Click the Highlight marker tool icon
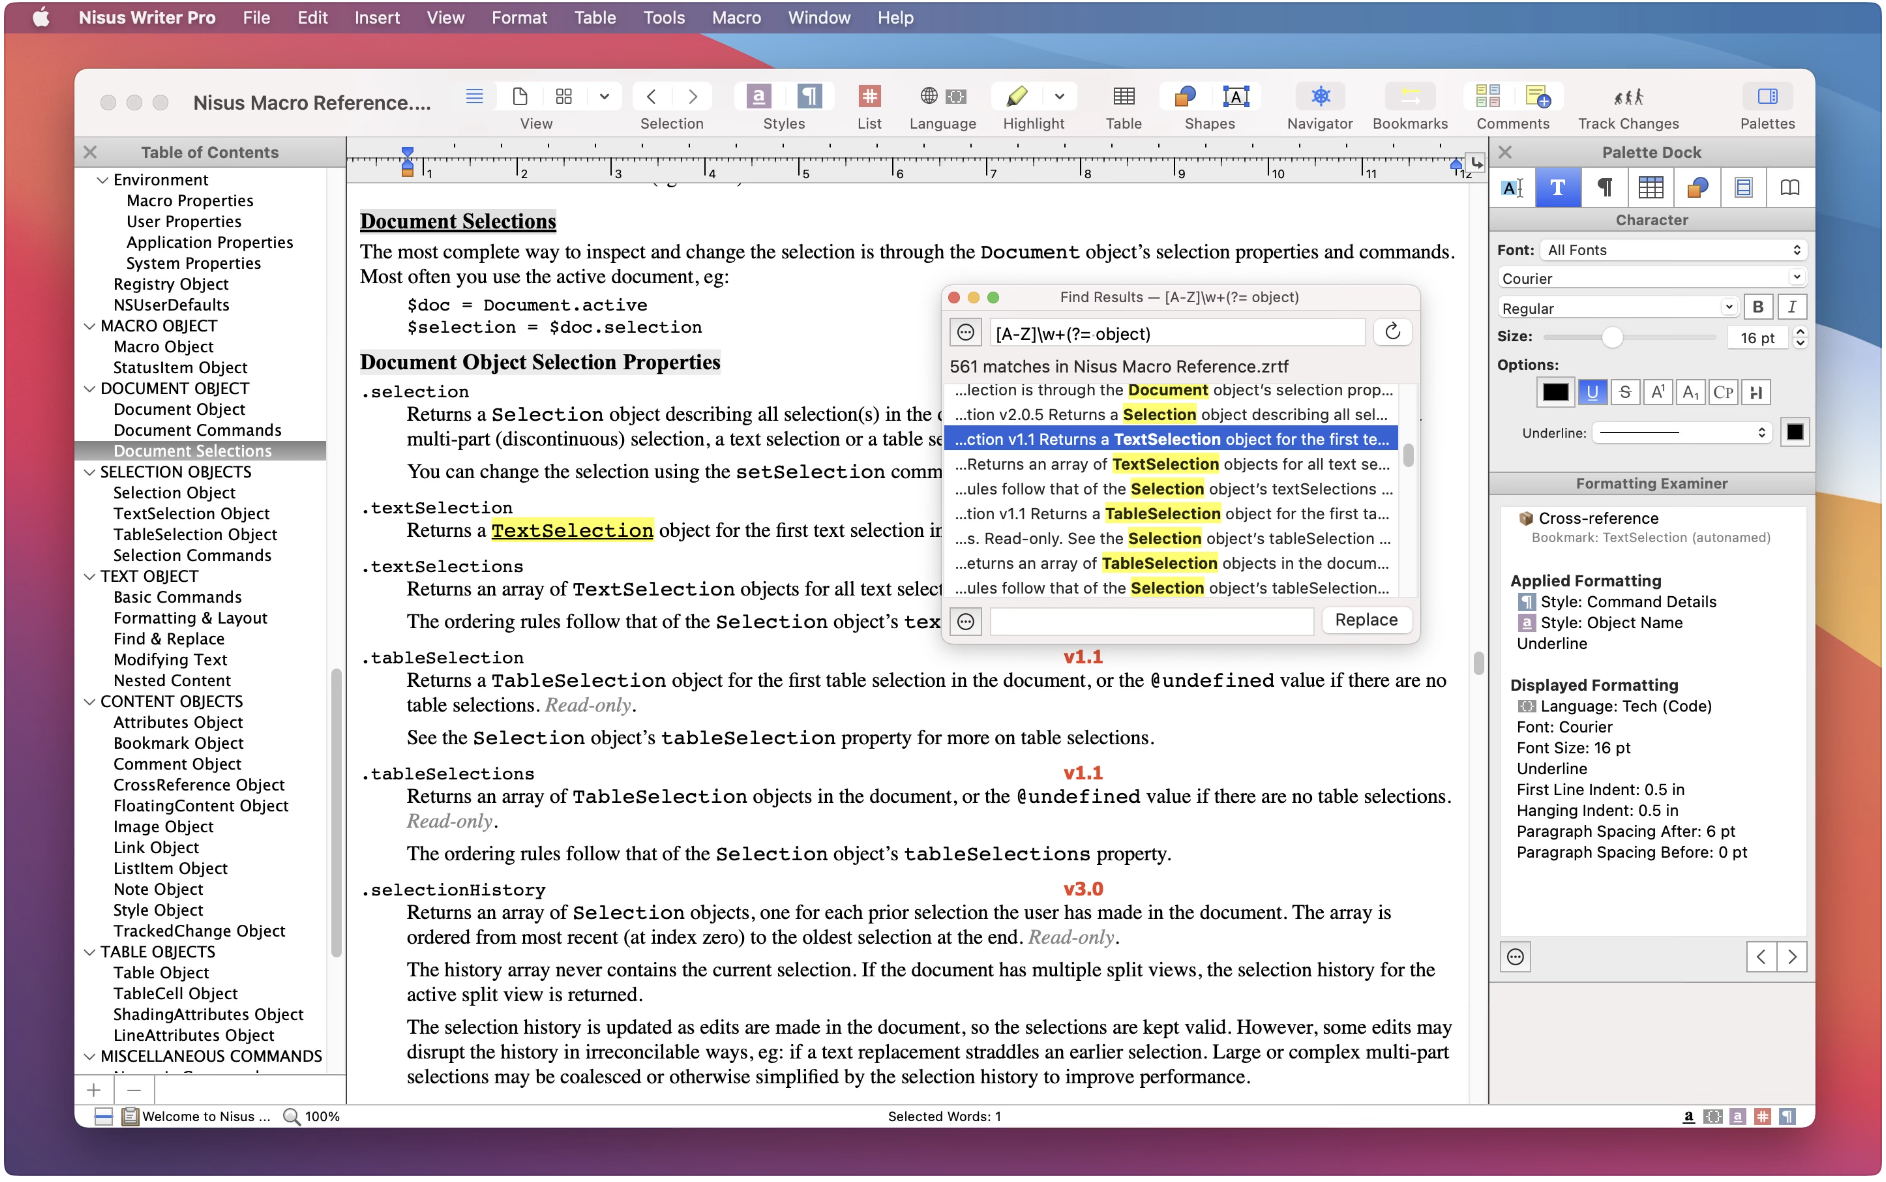 (1017, 97)
